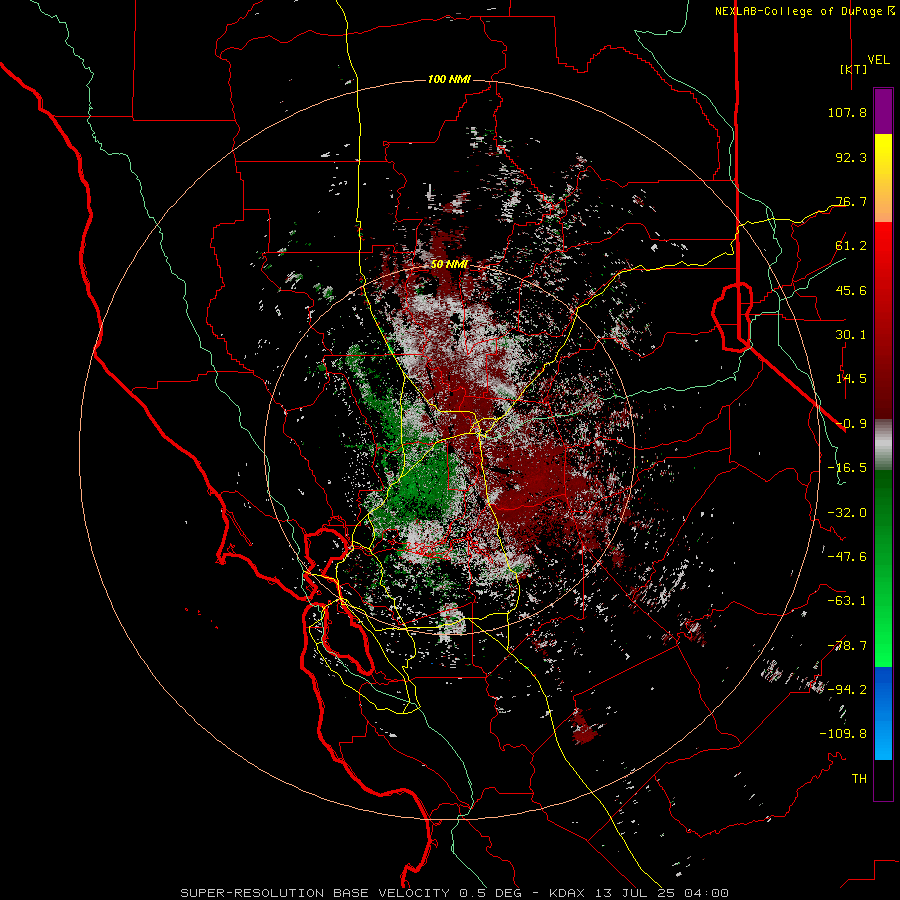Click the 76.7 velocity value
Viewport: 900px width, 900px height.
pyautogui.click(x=851, y=201)
